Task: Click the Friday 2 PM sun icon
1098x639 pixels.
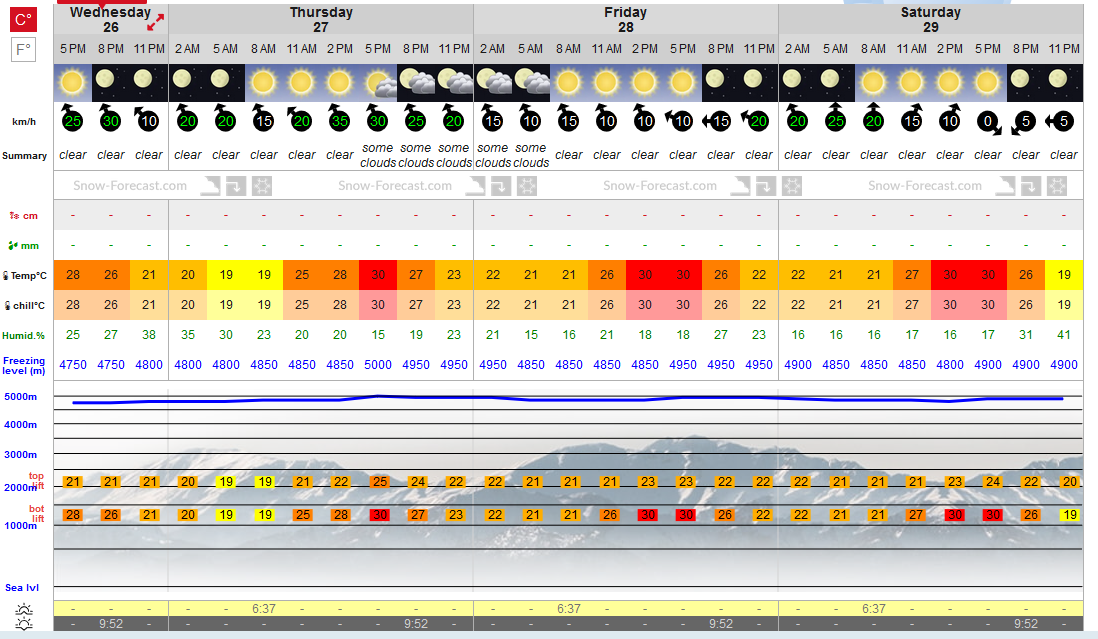Action: point(644,83)
